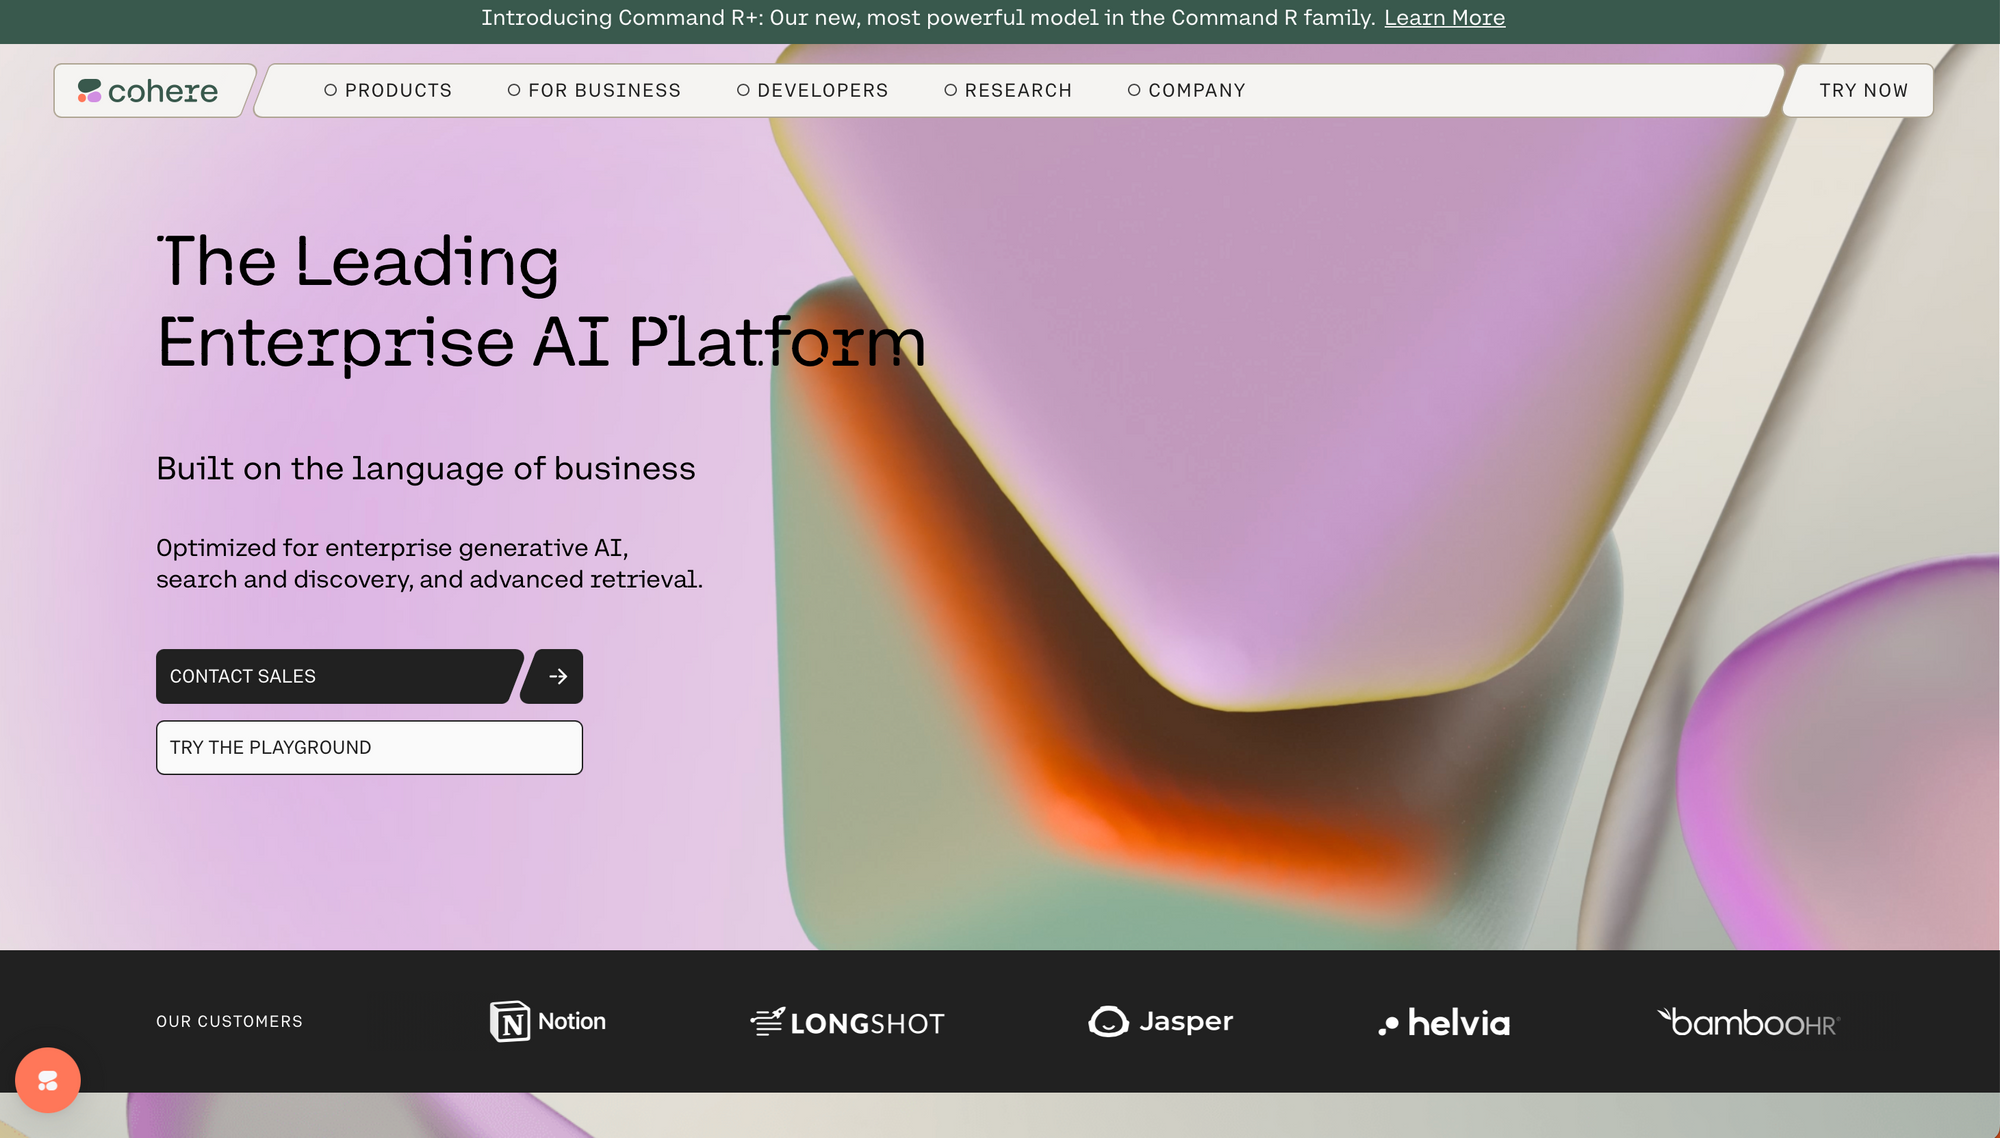Select DEVELOPERS in the navigation bar
Image resolution: width=2000 pixels, height=1138 pixels.
point(822,89)
